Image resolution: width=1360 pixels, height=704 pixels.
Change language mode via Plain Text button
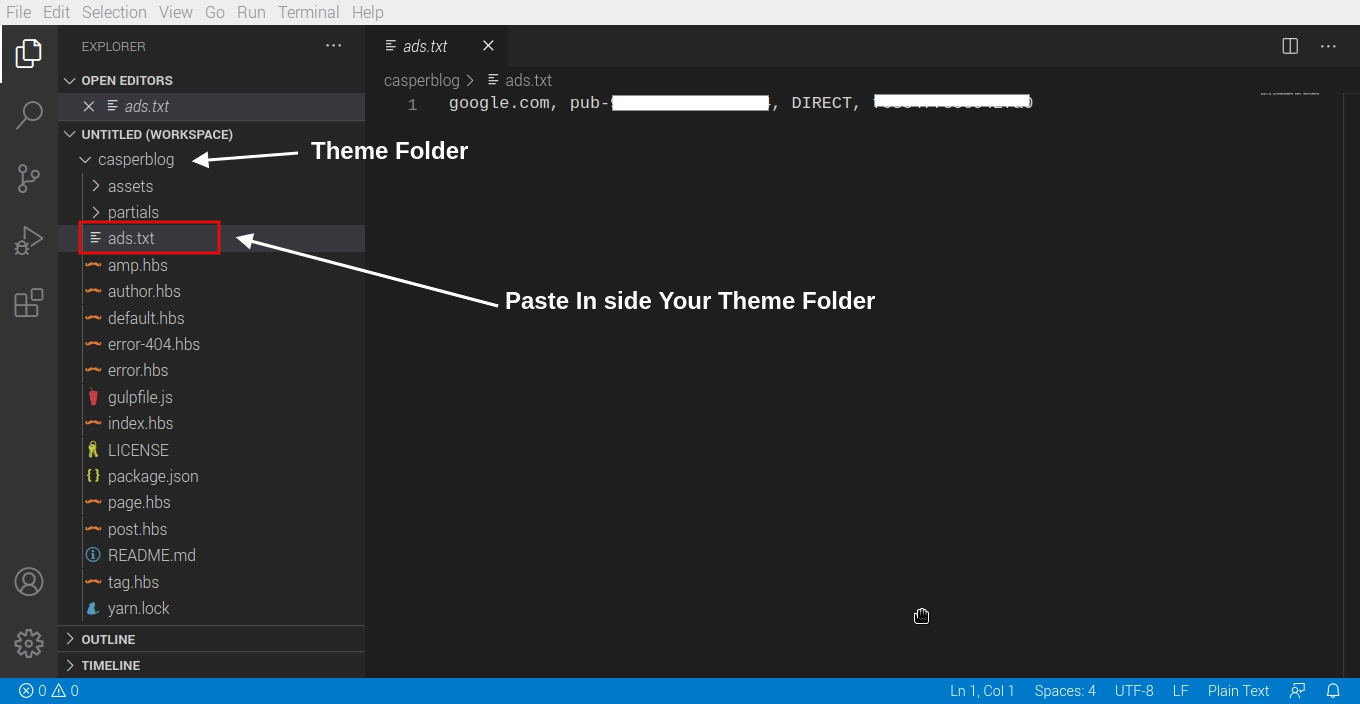click(1238, 690)
